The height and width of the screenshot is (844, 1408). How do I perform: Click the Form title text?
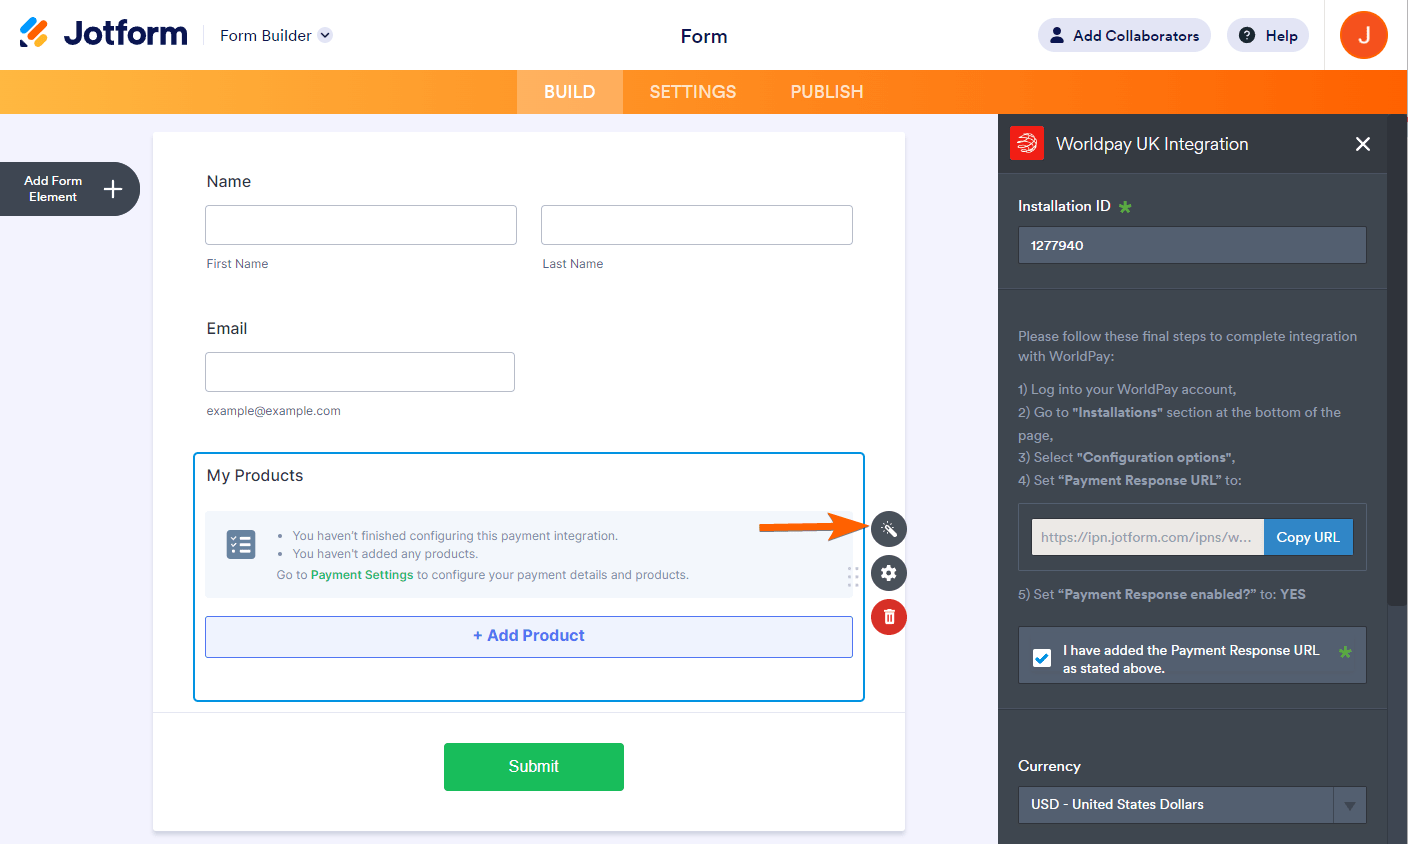click(x=704, y=36)
